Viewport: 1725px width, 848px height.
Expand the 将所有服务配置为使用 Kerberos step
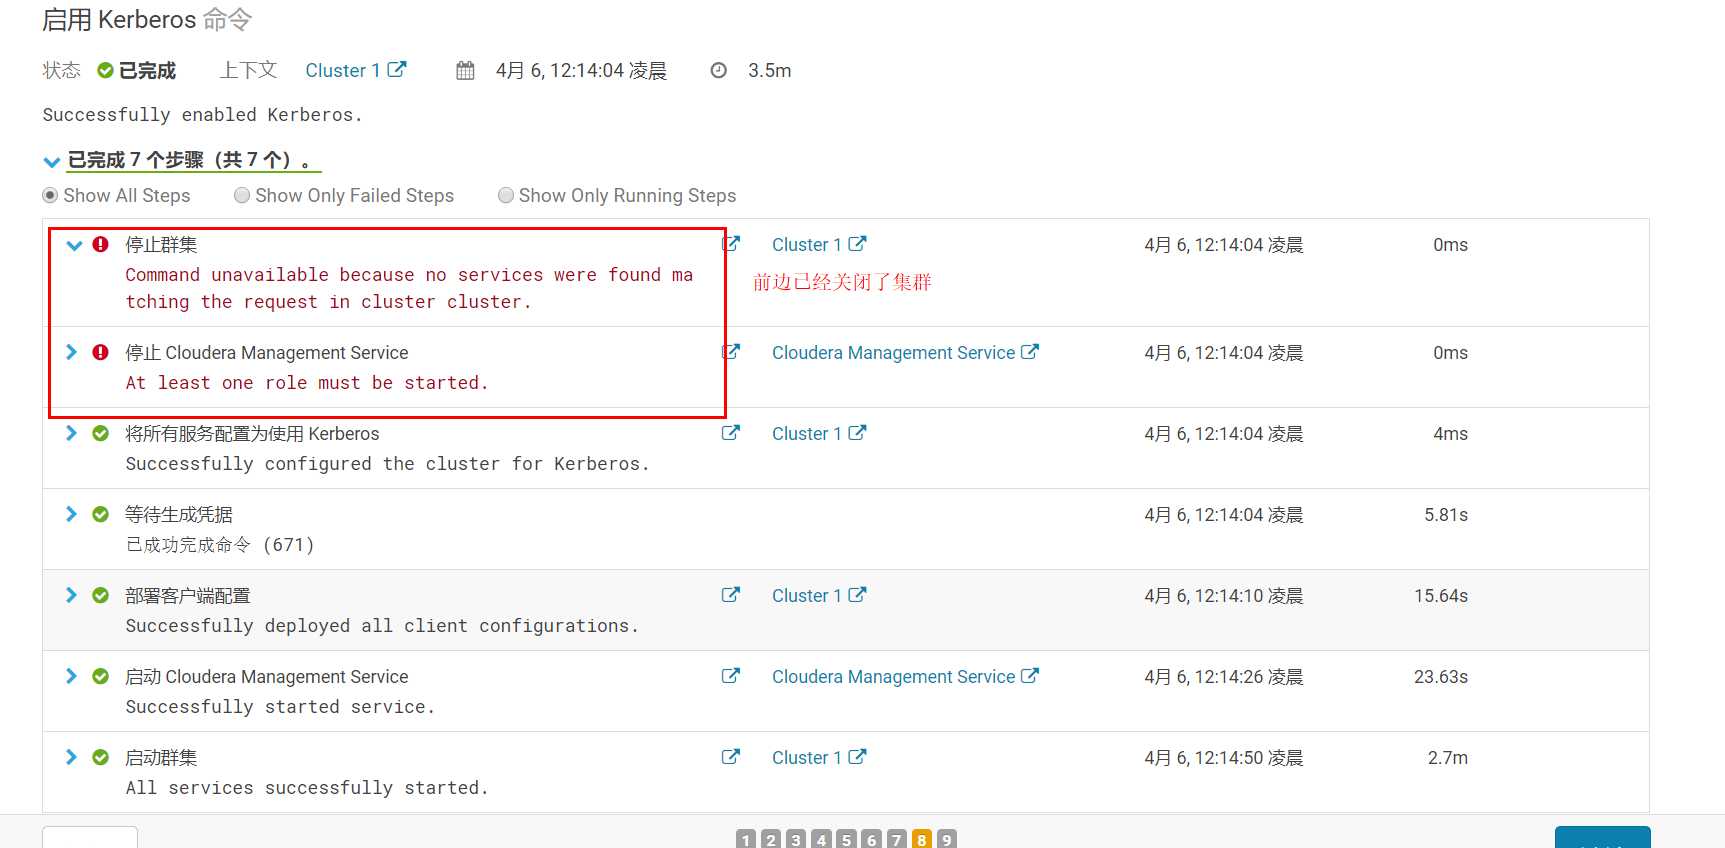point(71,433)
